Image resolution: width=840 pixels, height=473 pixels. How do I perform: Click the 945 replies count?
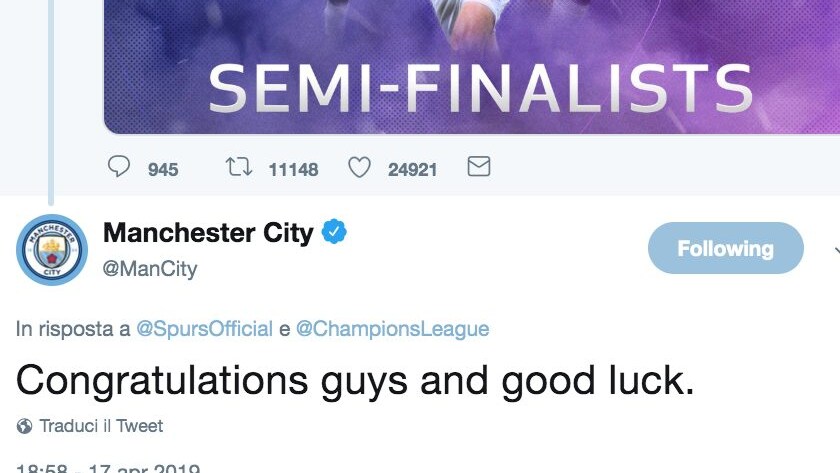[163, 170]
